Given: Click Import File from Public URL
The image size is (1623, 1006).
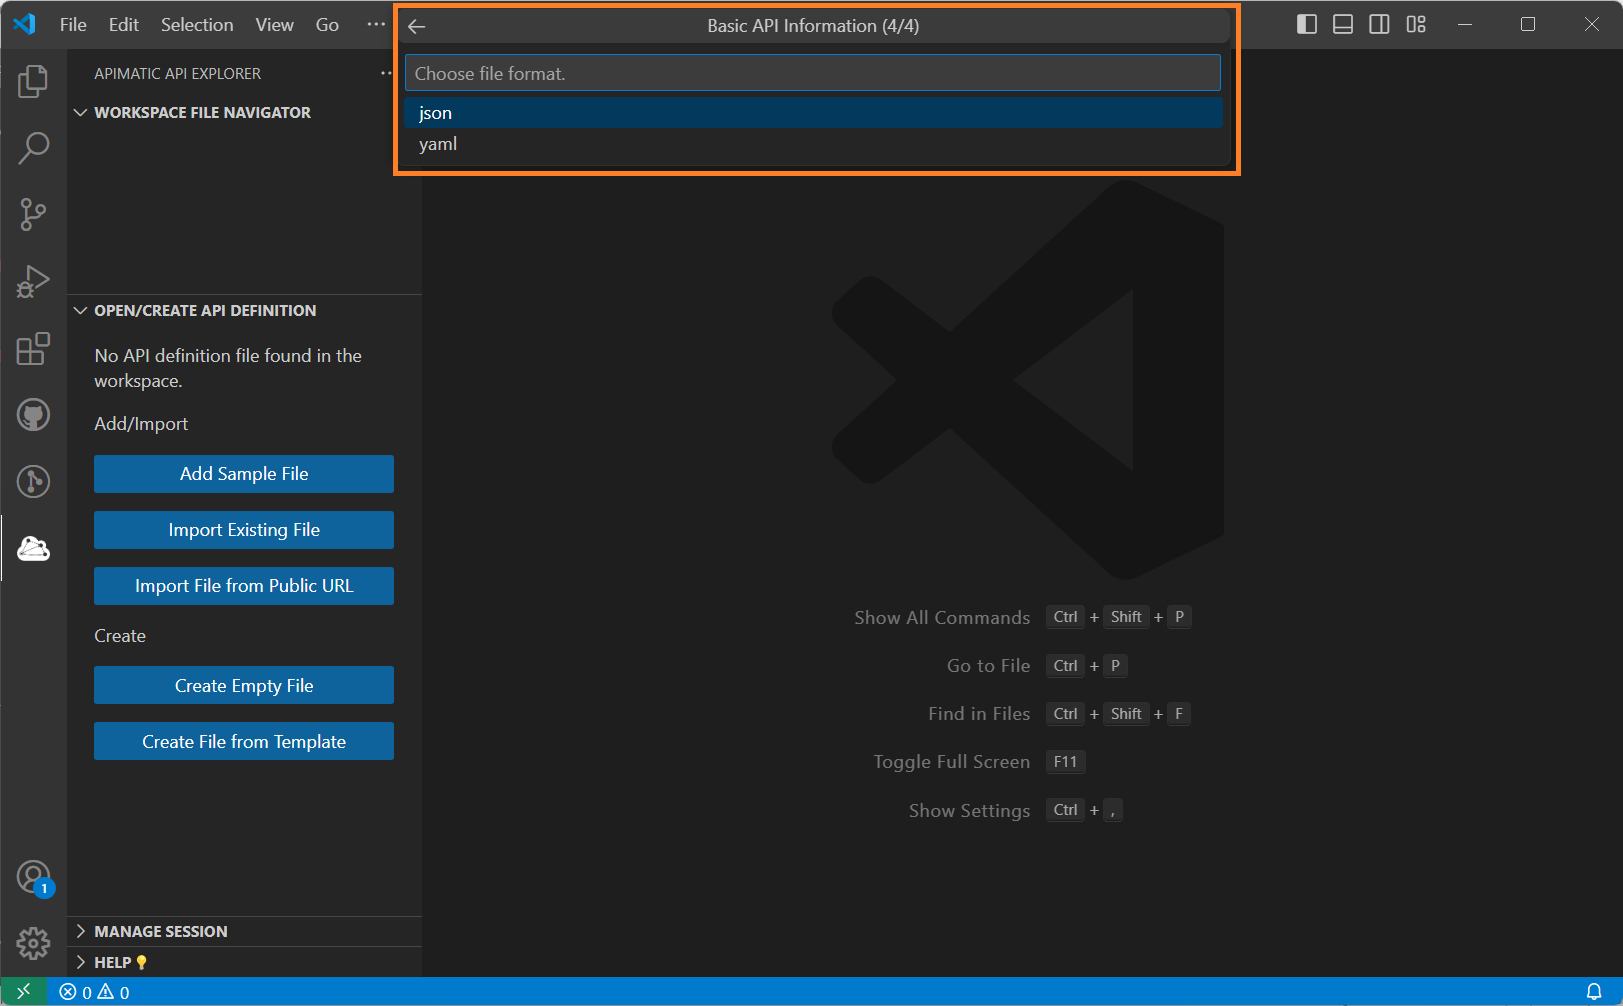Looking at the screenshot, I should (x=244, y=586).
